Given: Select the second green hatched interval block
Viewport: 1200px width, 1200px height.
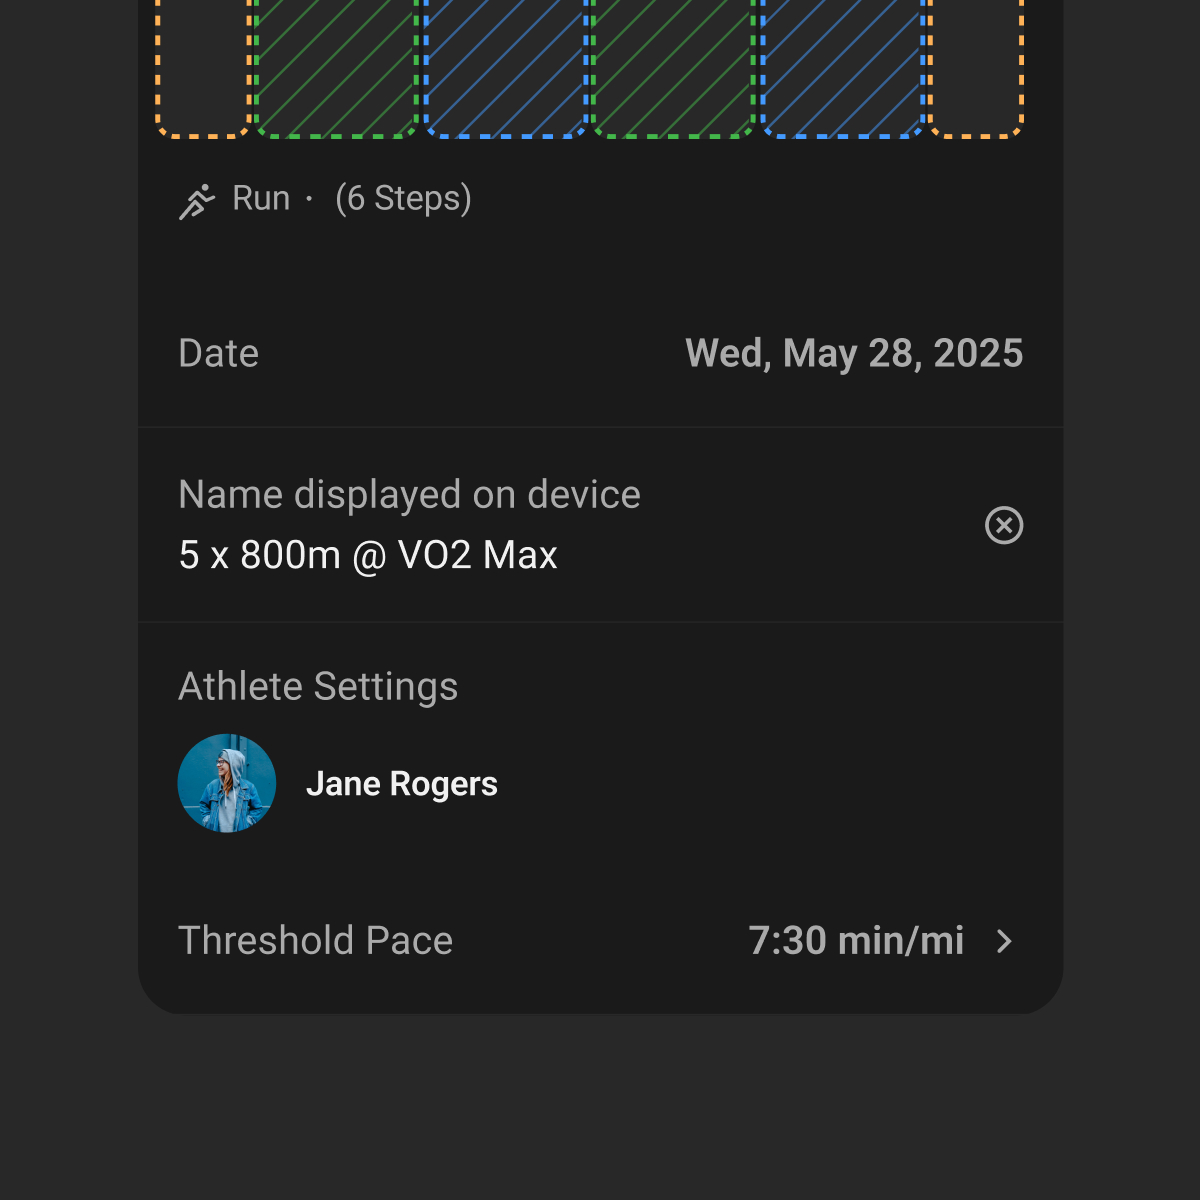Looking at the screenshot, I should [673, 67].
